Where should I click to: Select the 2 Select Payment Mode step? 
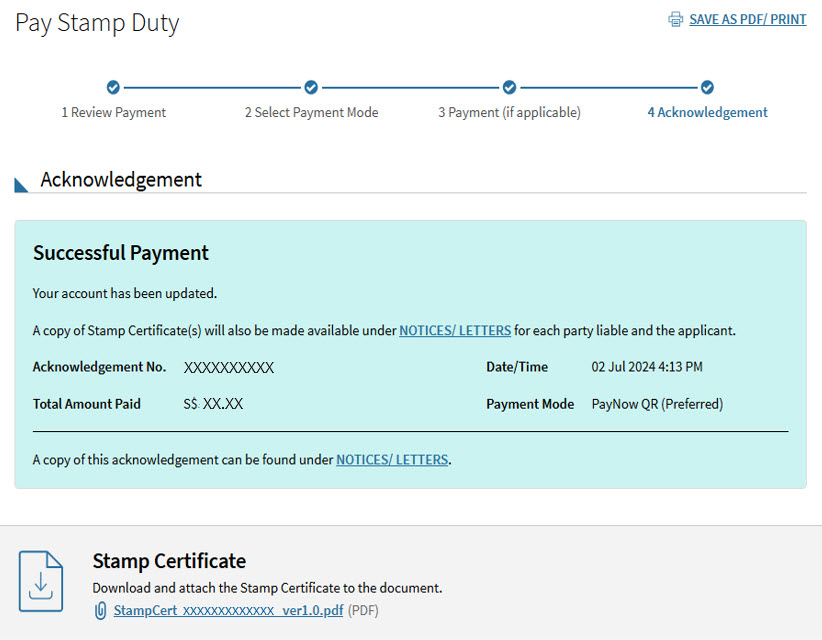coord(311,112)
